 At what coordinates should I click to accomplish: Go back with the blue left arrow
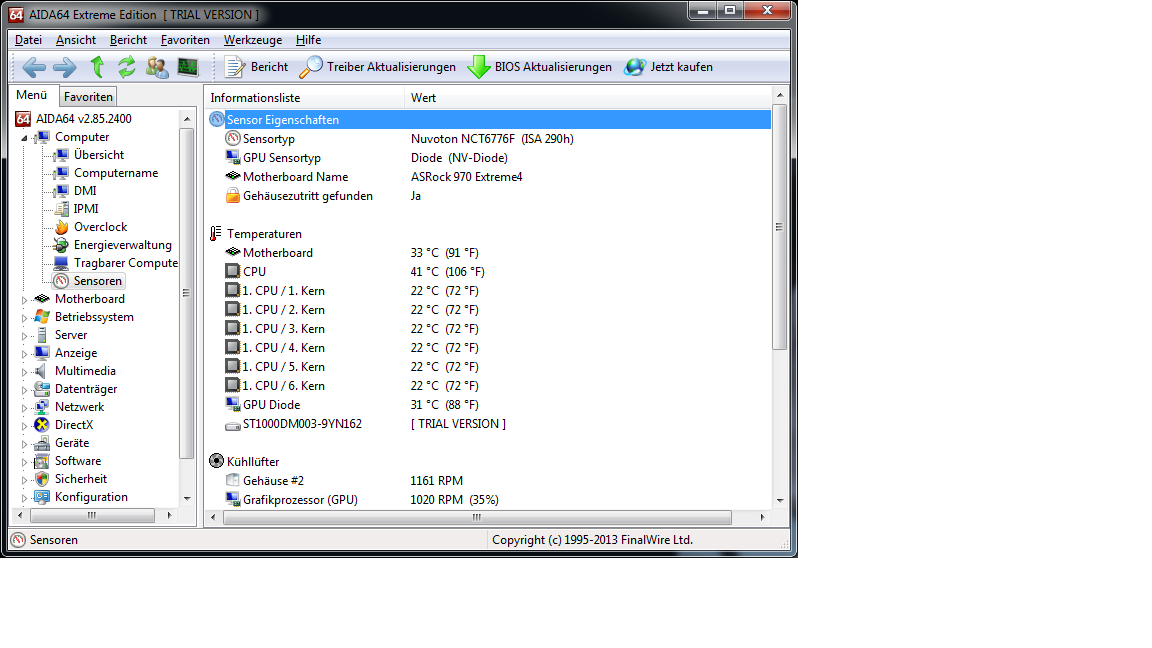34,68
